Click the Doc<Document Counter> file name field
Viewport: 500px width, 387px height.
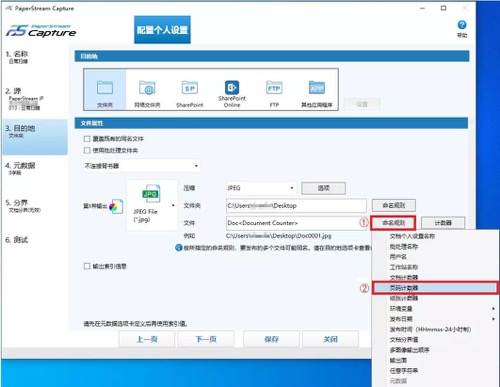coord(296,223)
